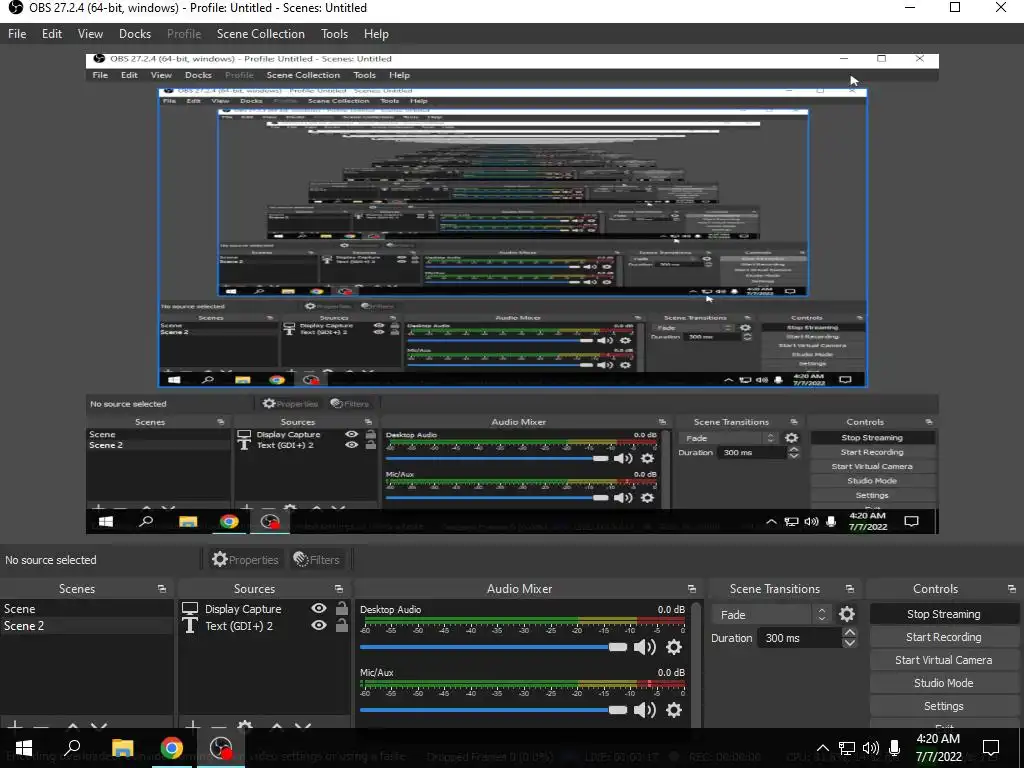The image size is (1024, 768).
Task: Mute the Desktop Audio speaker icon
Action: point(644,647)
